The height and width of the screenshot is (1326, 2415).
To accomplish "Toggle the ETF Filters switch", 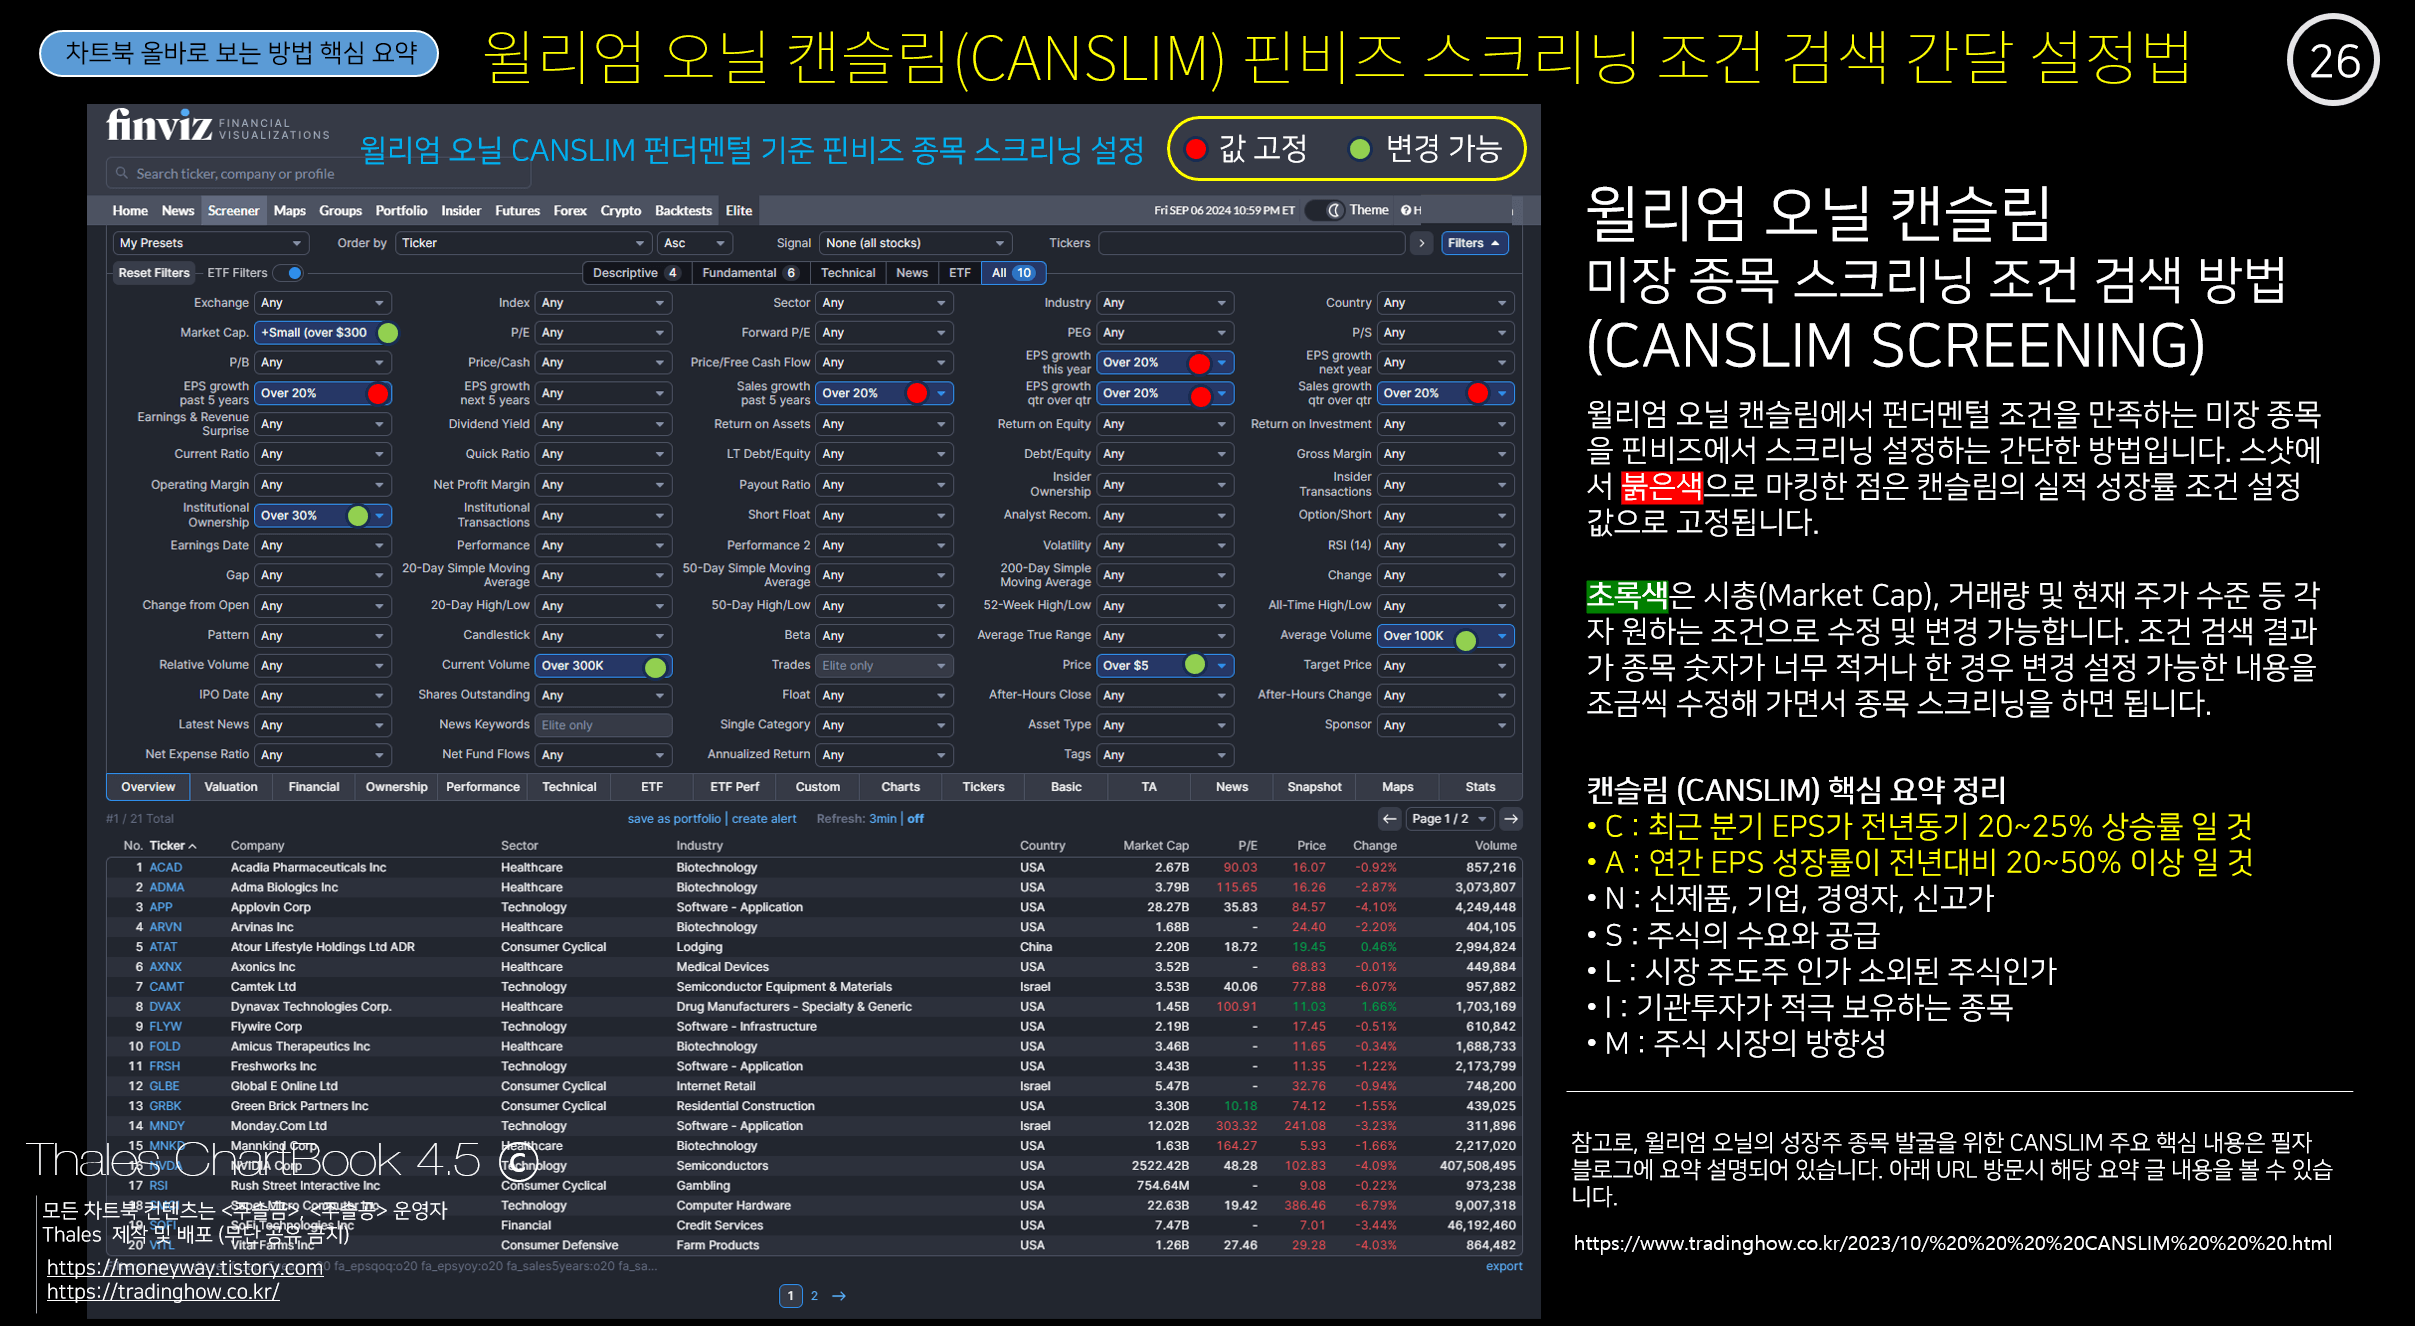I will click(x=289, y=273).
